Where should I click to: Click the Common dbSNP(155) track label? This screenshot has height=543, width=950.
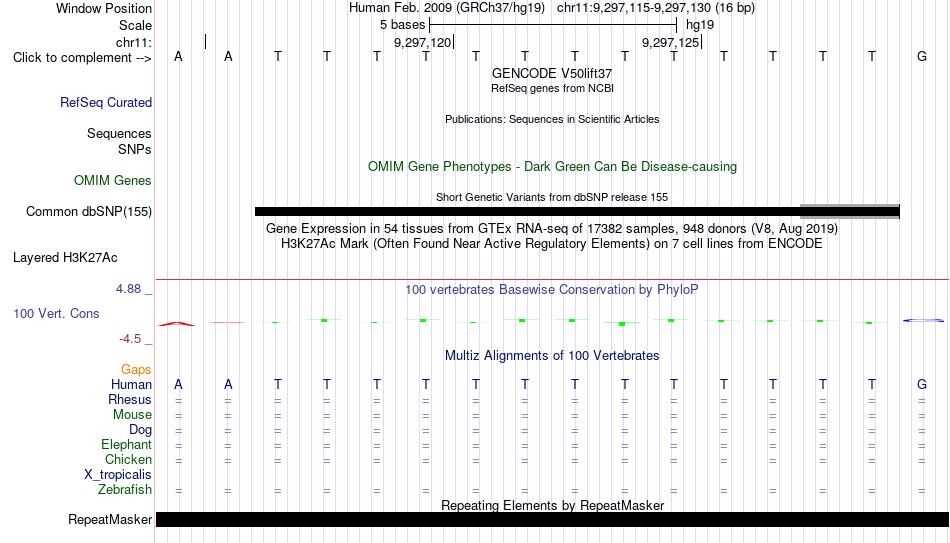pyautogui.click(x=89, y=212)
